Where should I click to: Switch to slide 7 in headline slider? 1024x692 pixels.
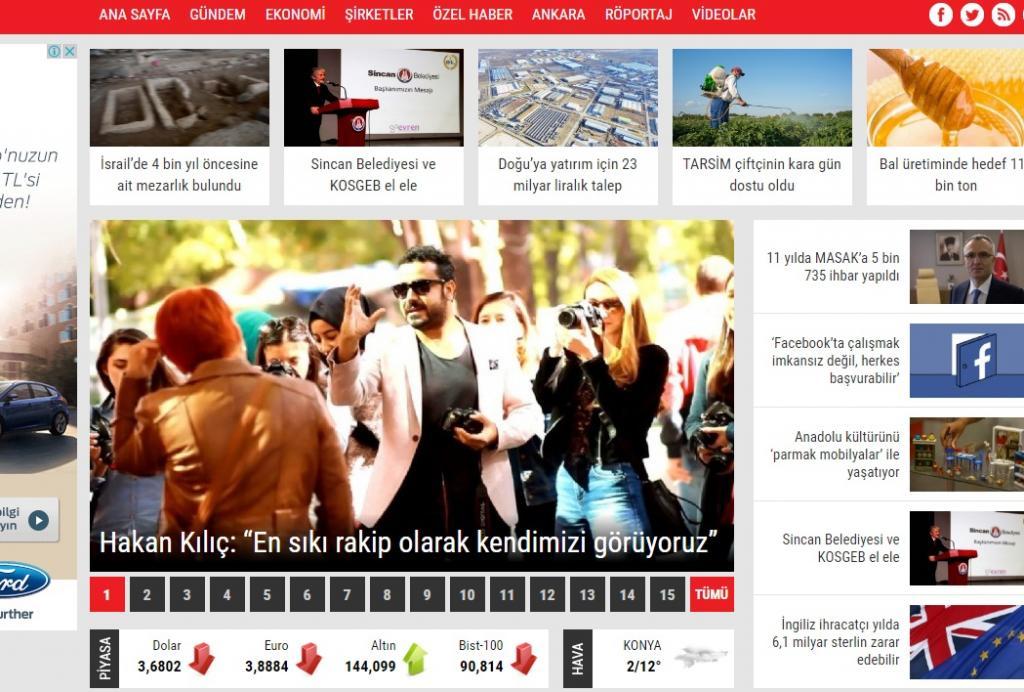point(347,595)
